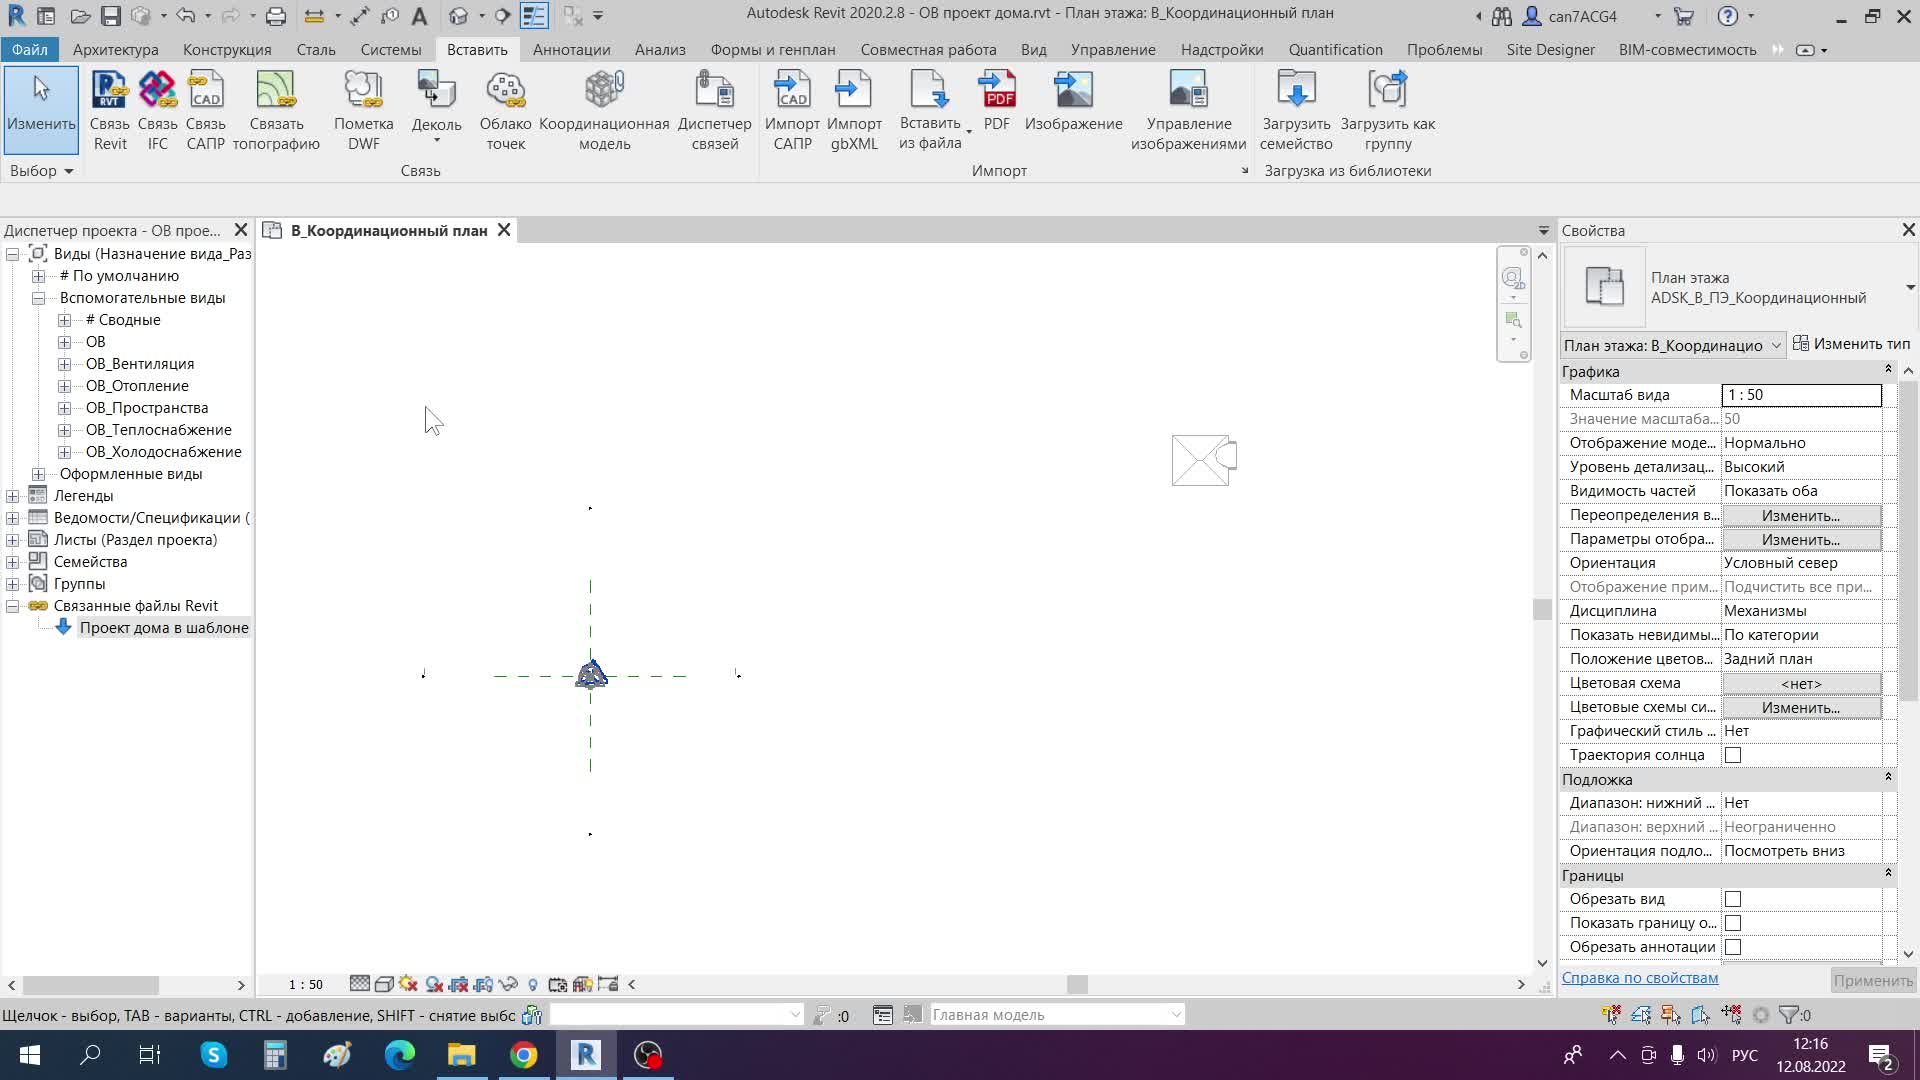This screenshot has width=1920, height=1080.
Task: Open the Координационная модель tool
Action: click(x=604, y=111)
